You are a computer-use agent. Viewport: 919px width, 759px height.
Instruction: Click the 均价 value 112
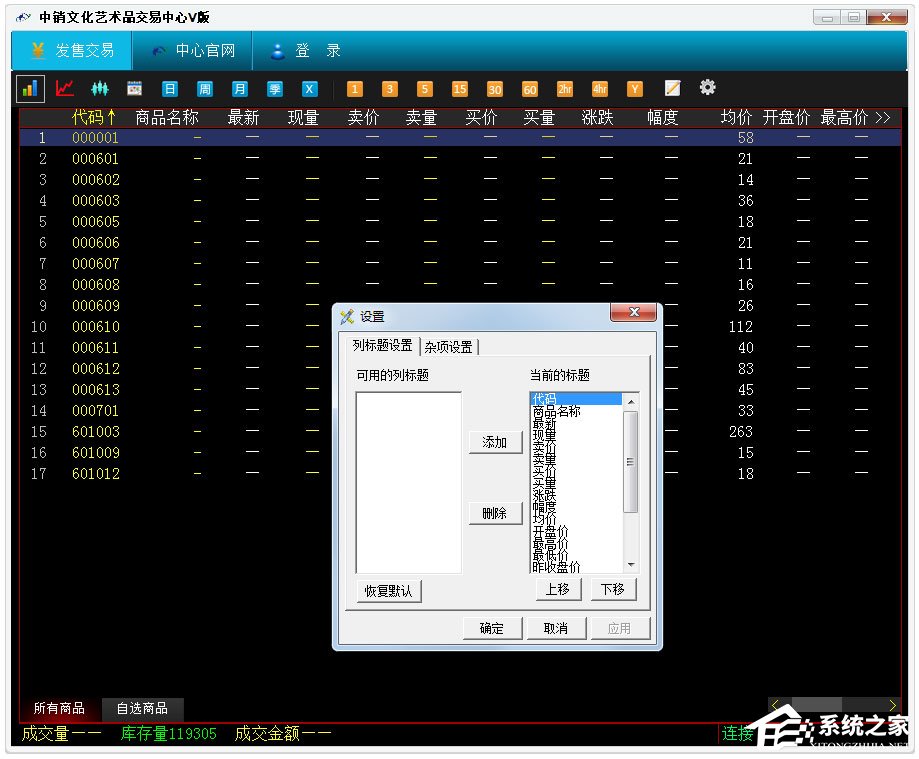pos(741,326)
